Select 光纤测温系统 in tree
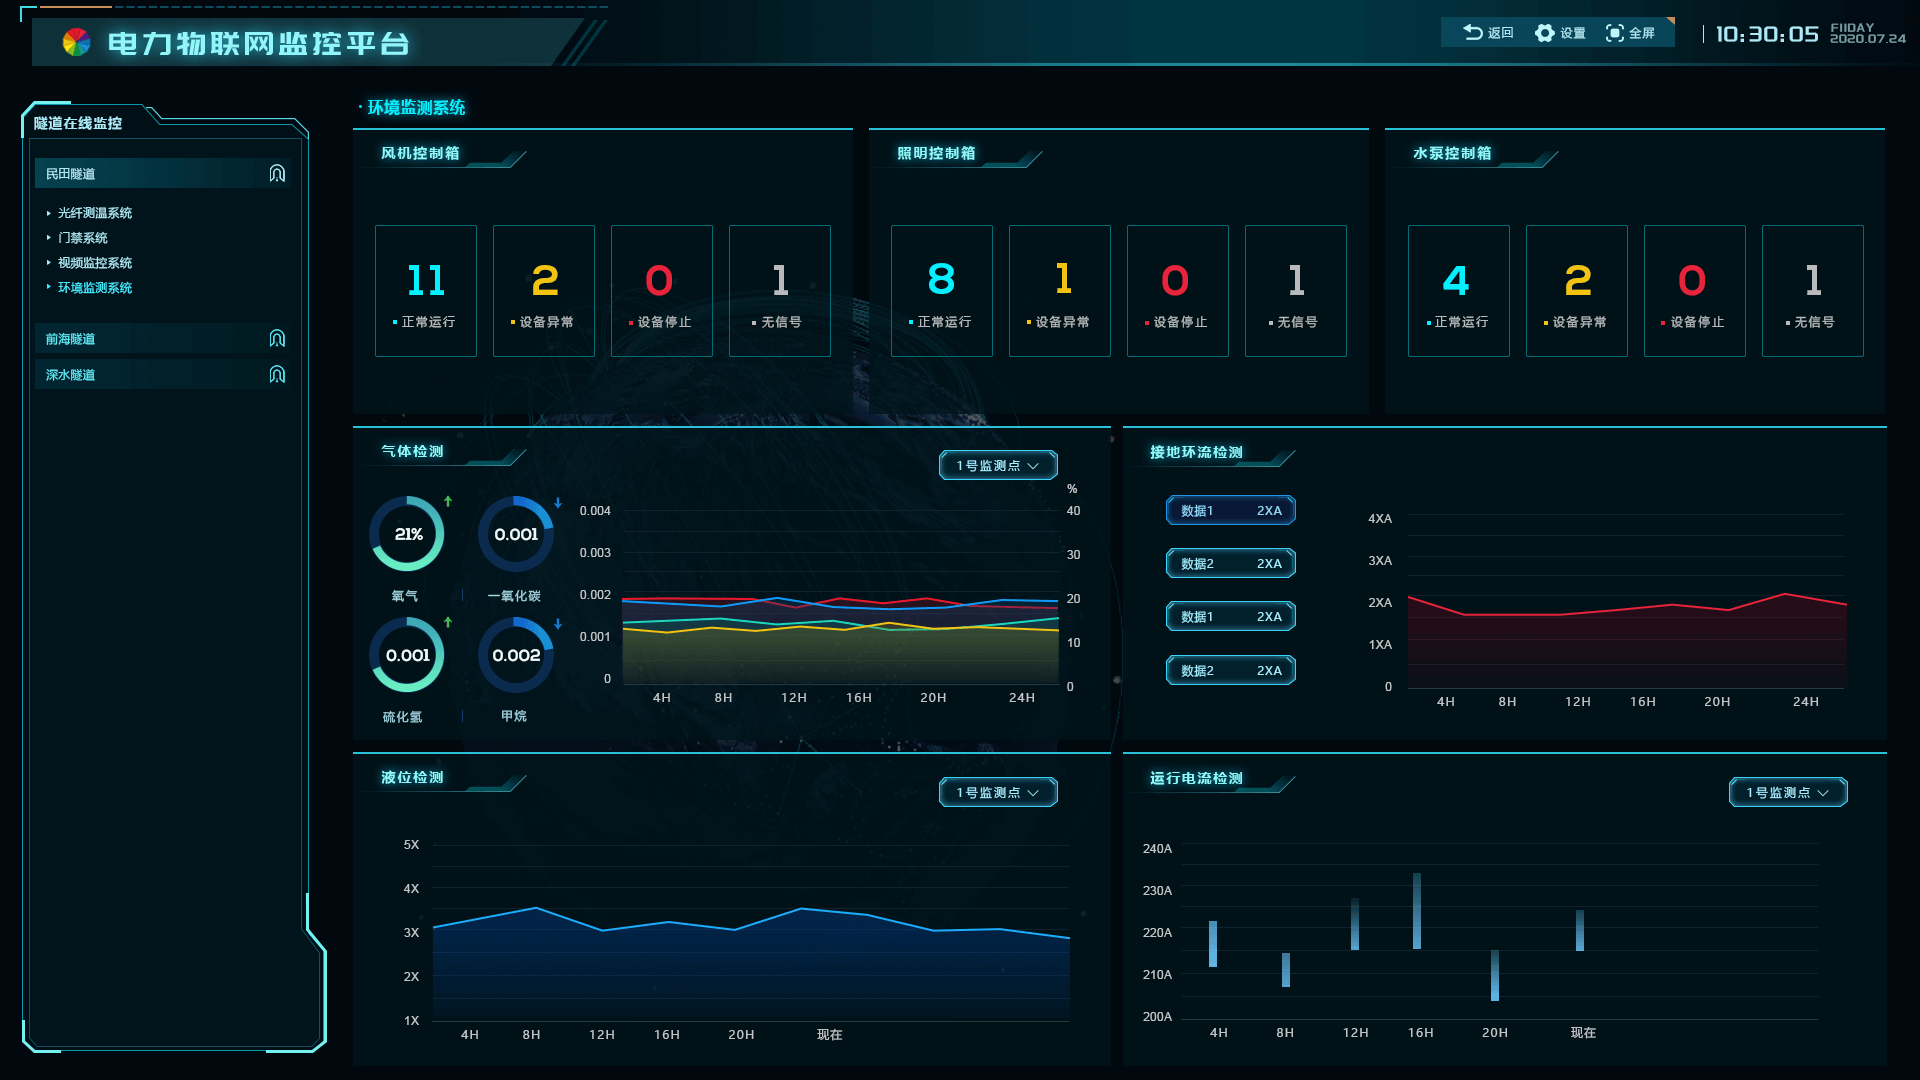 [95, 213]
